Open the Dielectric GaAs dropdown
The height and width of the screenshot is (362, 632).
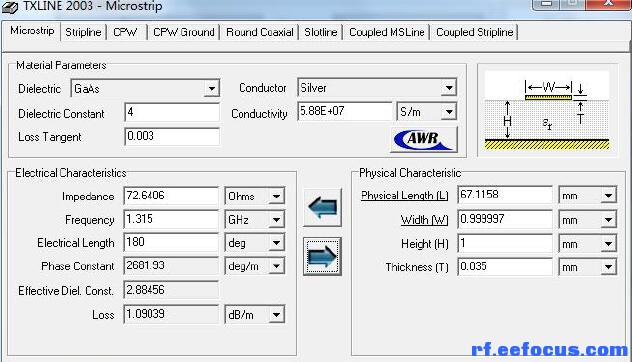pyautogui.click(x=211, y=88)
